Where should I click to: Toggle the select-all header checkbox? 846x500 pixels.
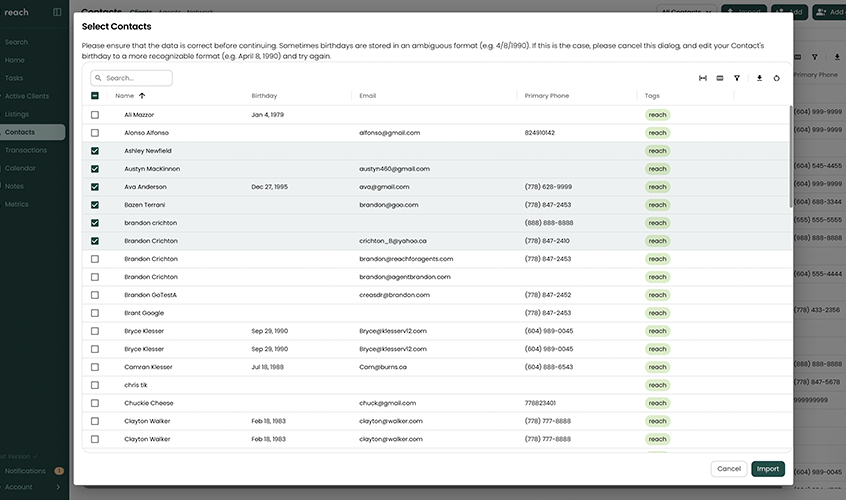pos(95,96)
